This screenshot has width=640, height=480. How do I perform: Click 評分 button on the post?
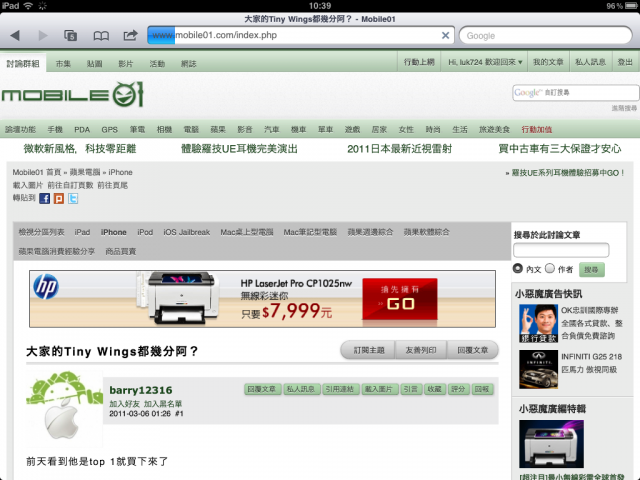pos(458,389)
